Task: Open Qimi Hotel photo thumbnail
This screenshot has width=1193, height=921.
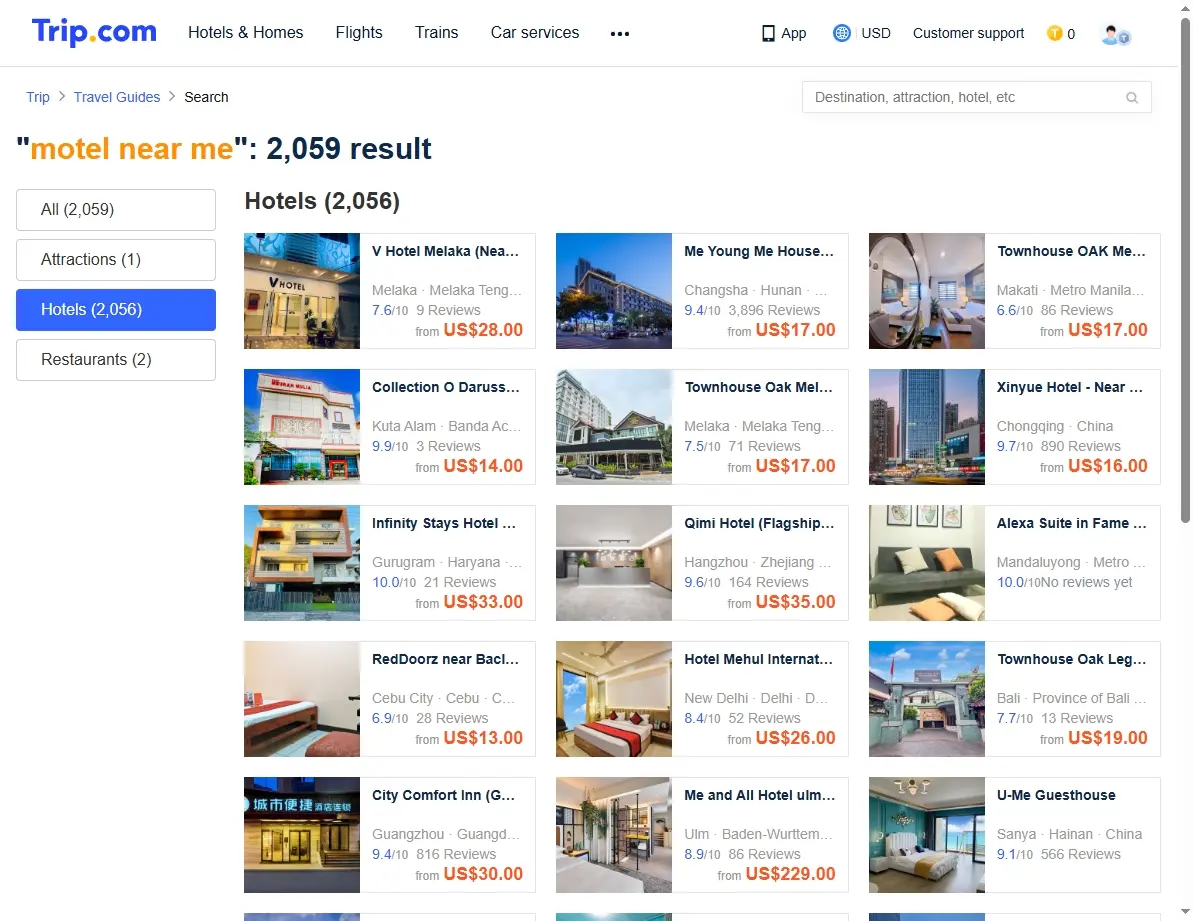Action: pos(614,564)
